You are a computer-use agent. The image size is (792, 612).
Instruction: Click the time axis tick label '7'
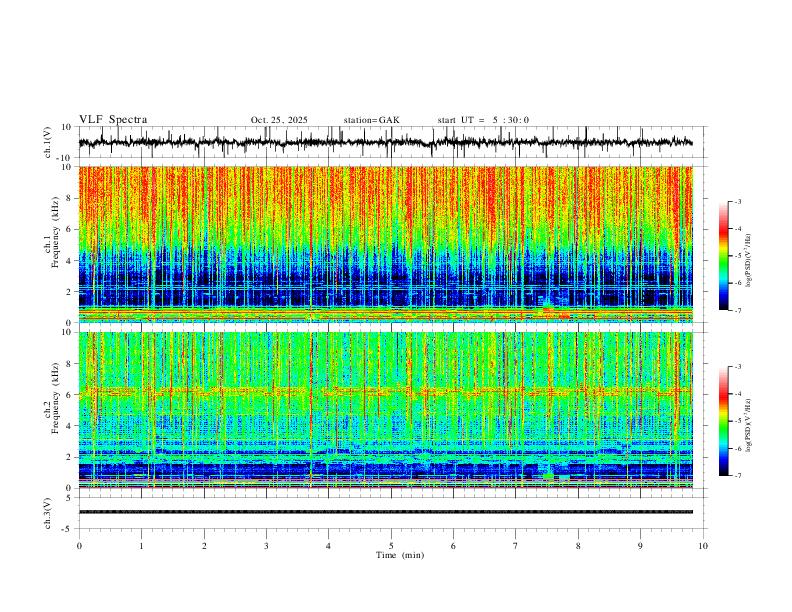coord(516,546)
